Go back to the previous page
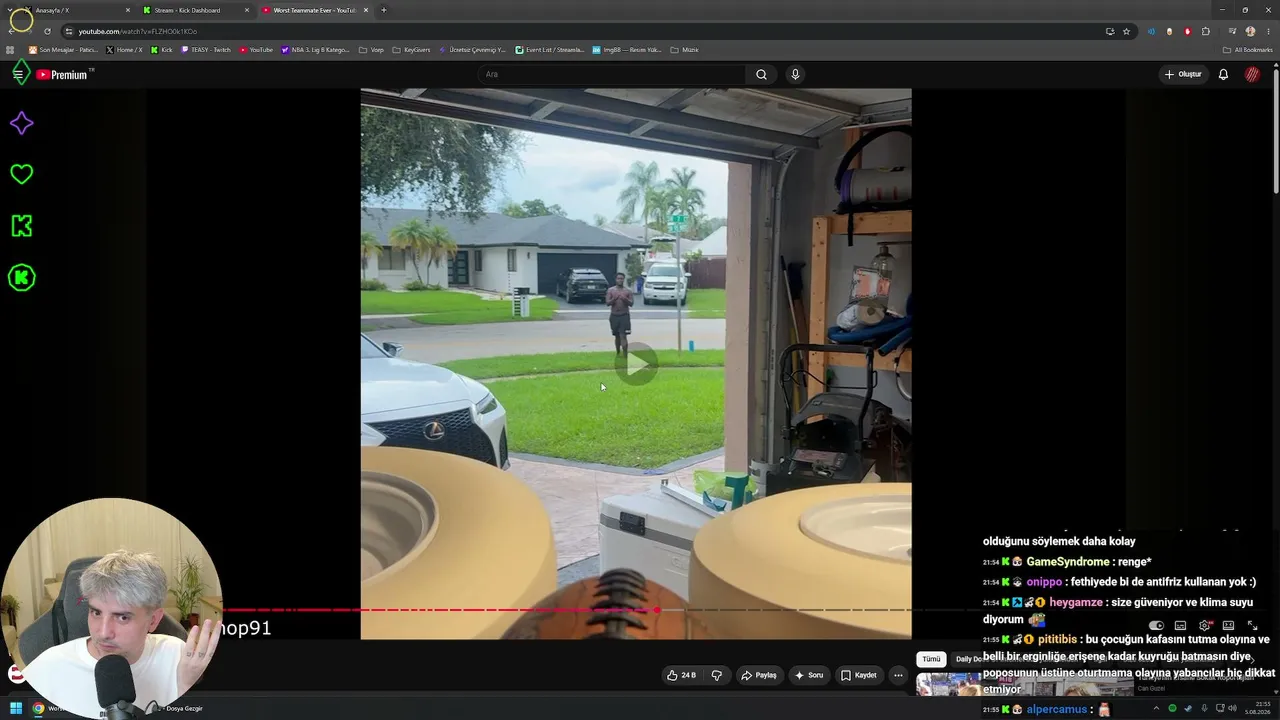The image size is (1280, 720). pos(11,31)
